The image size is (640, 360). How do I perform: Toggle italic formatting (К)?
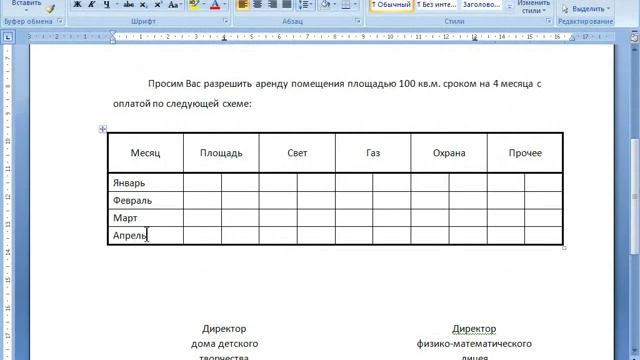[91, 4]
